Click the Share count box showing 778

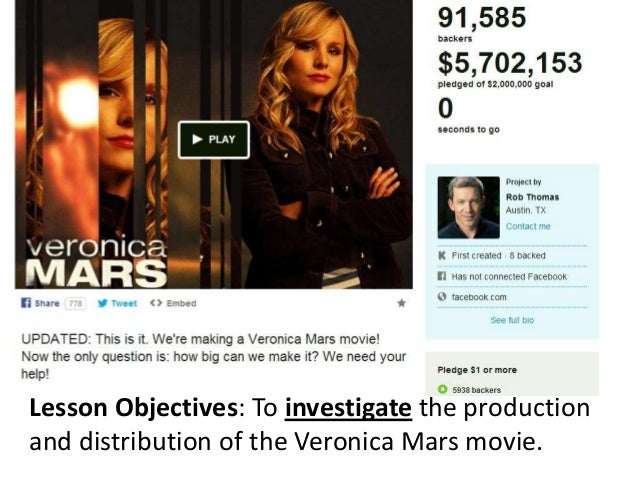pyautogui.click(x=76, y=304)
